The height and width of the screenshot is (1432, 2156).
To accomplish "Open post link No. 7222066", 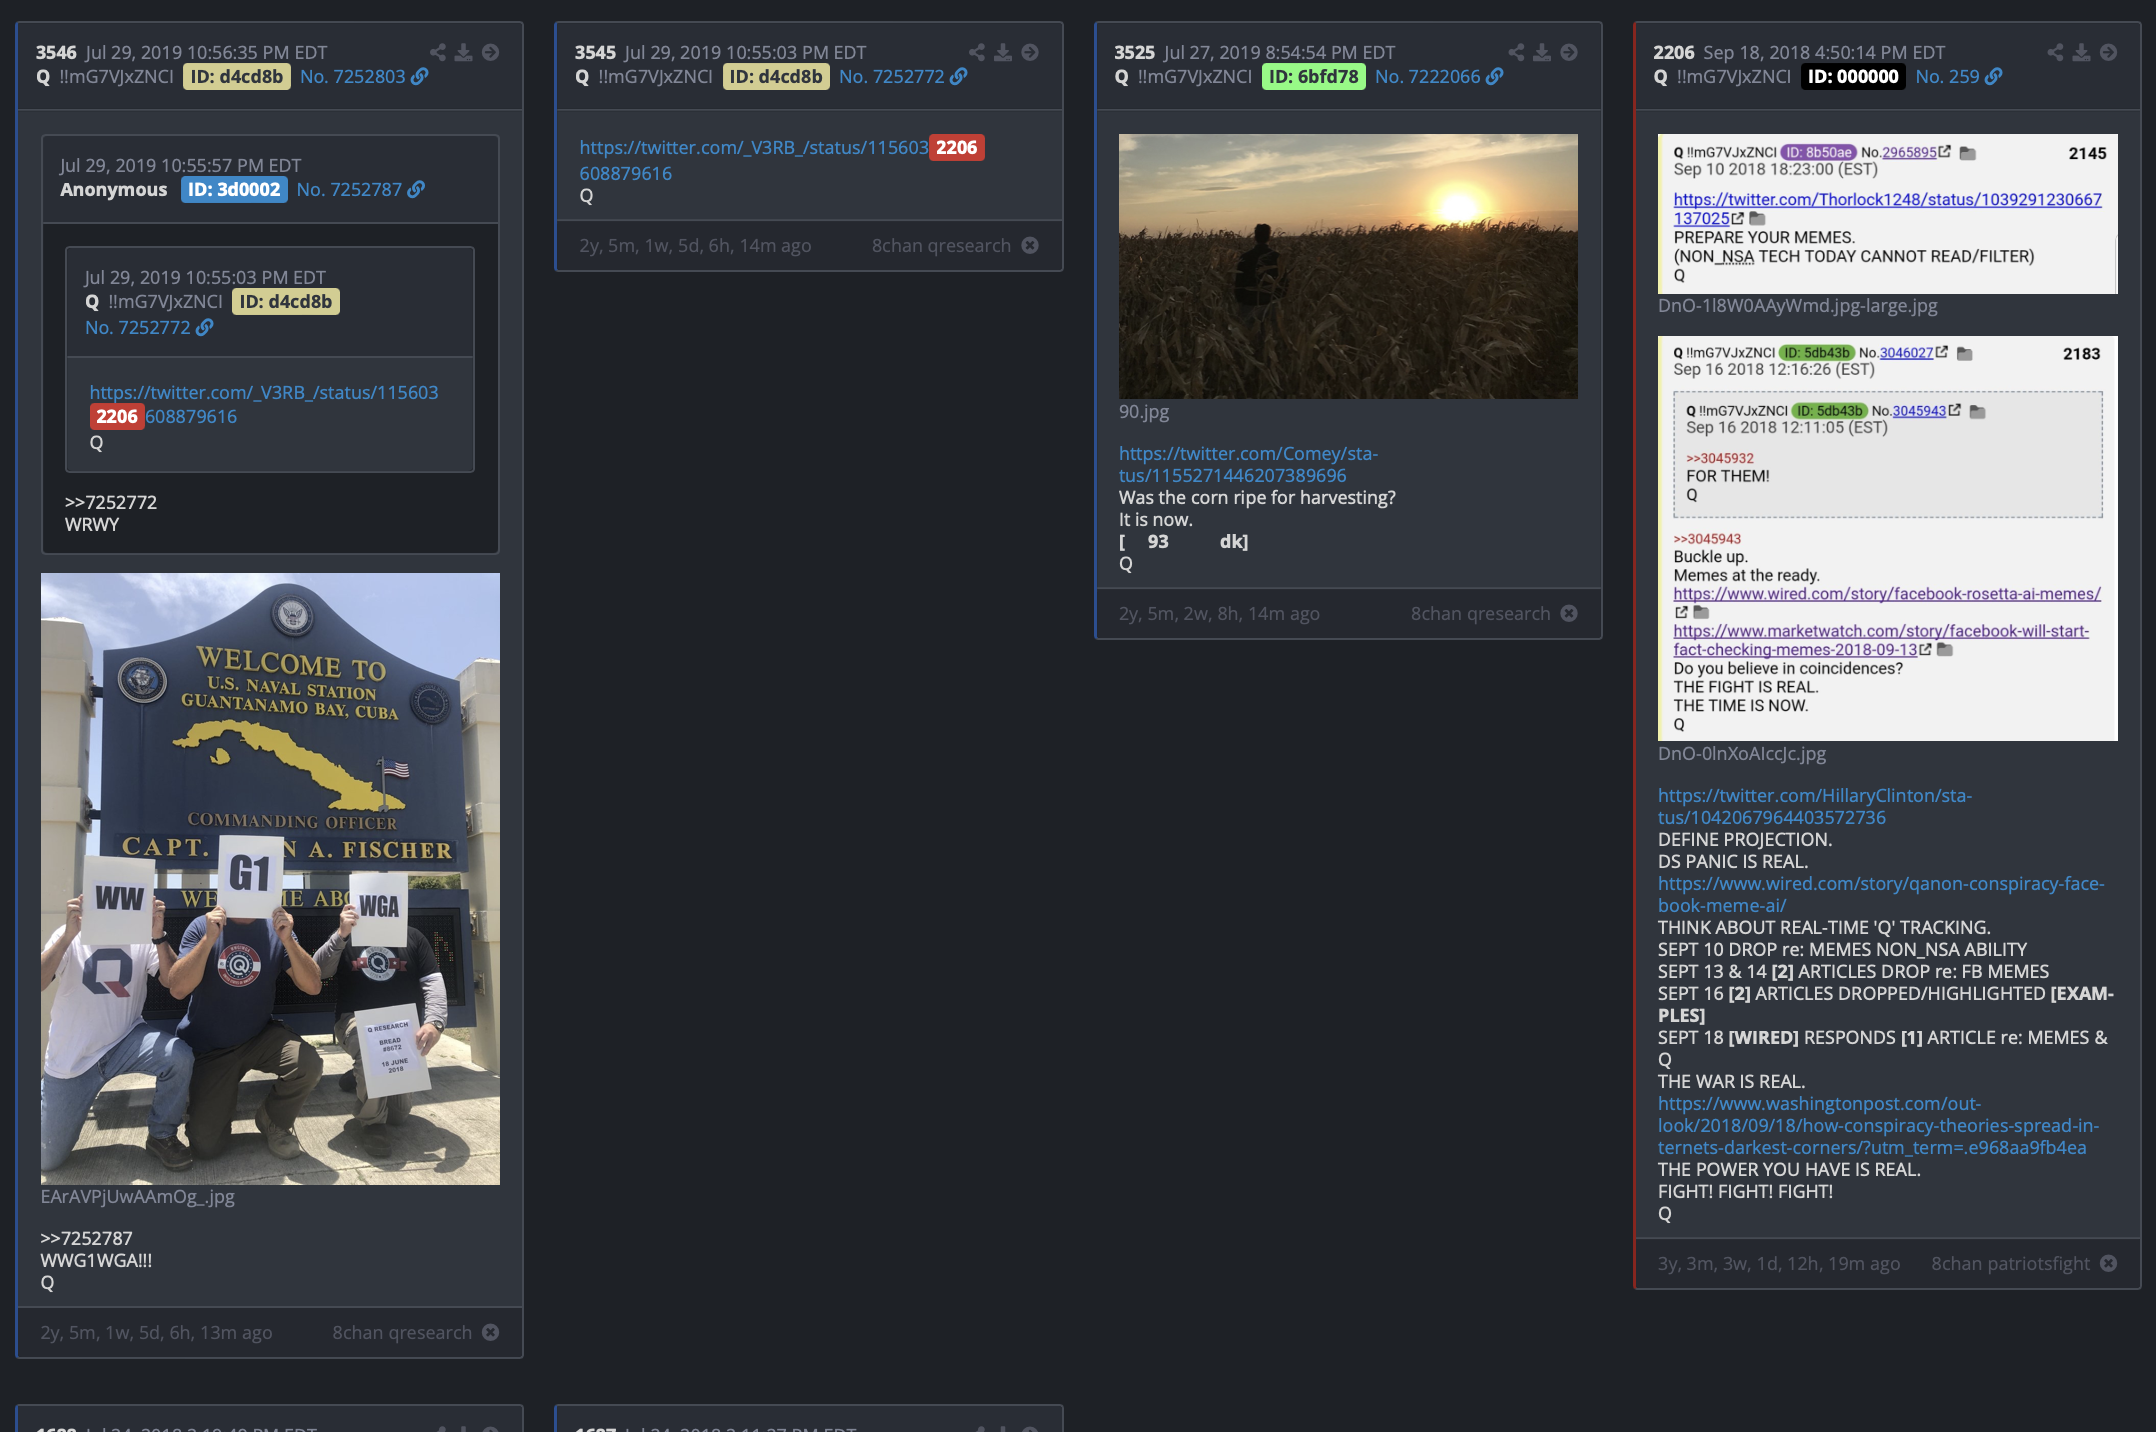I will (1428, 76).
